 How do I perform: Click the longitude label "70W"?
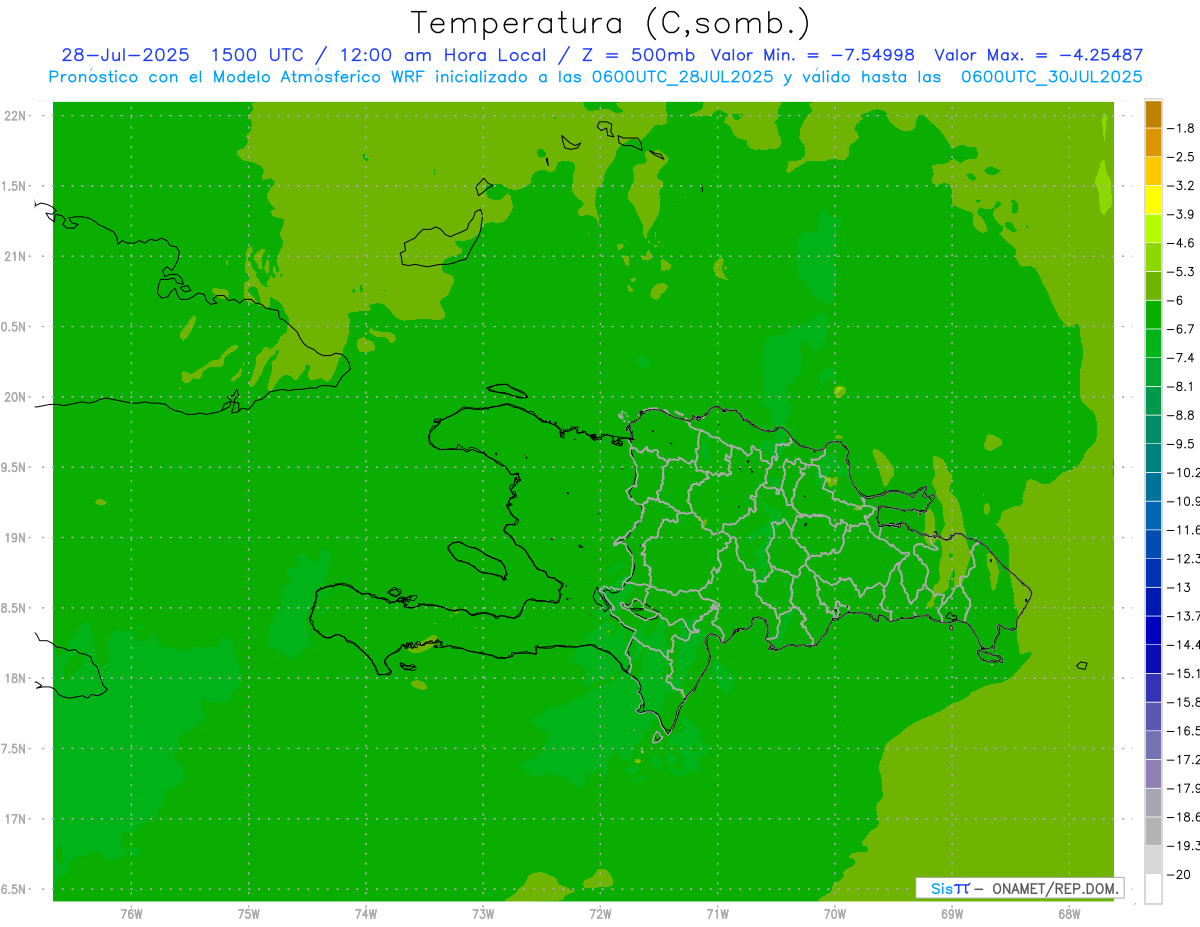click(x=834, y=914)
